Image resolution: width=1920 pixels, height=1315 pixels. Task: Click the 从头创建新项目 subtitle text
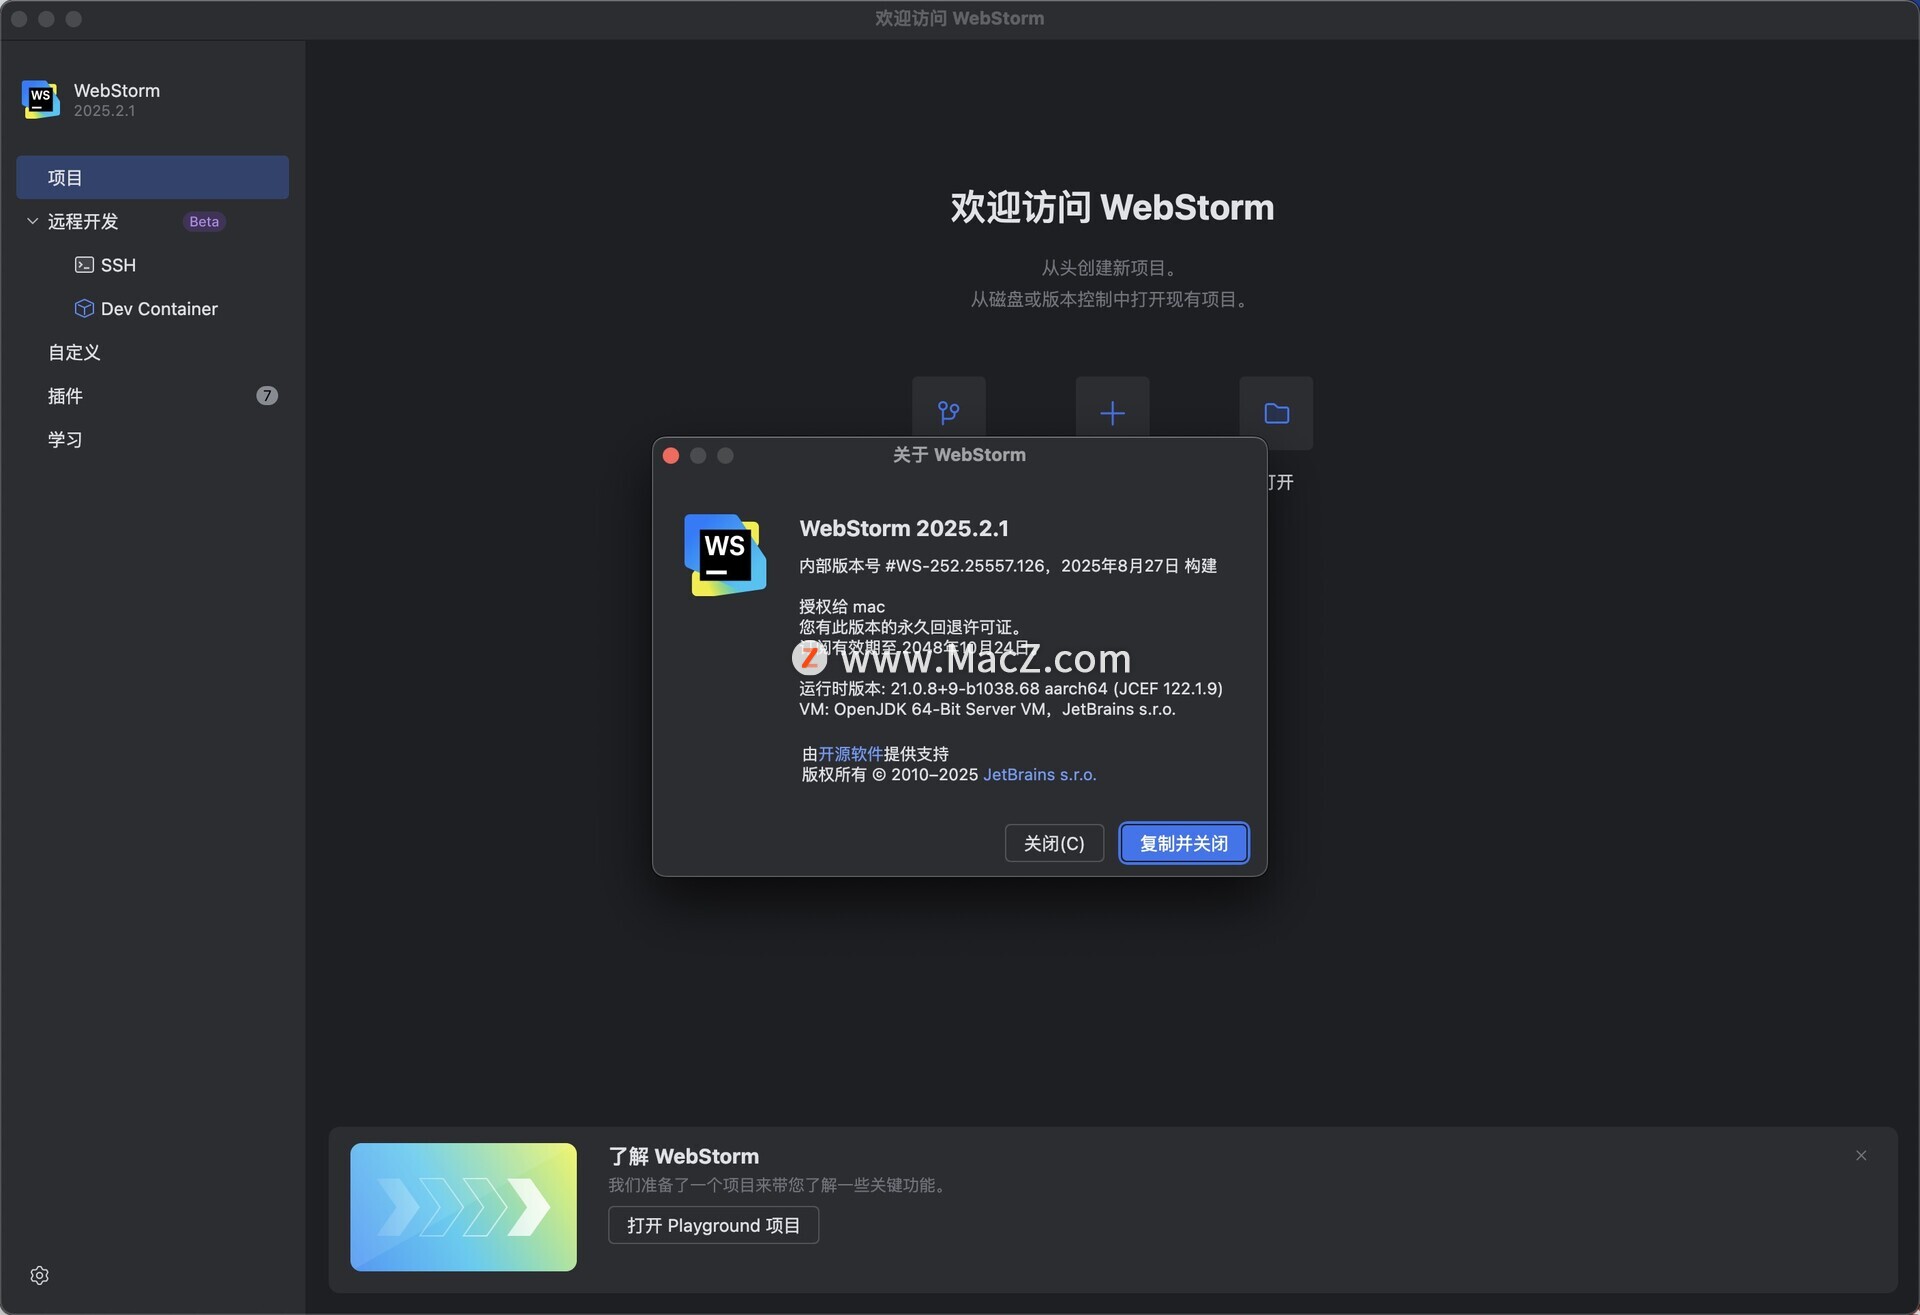(1112, 268)
